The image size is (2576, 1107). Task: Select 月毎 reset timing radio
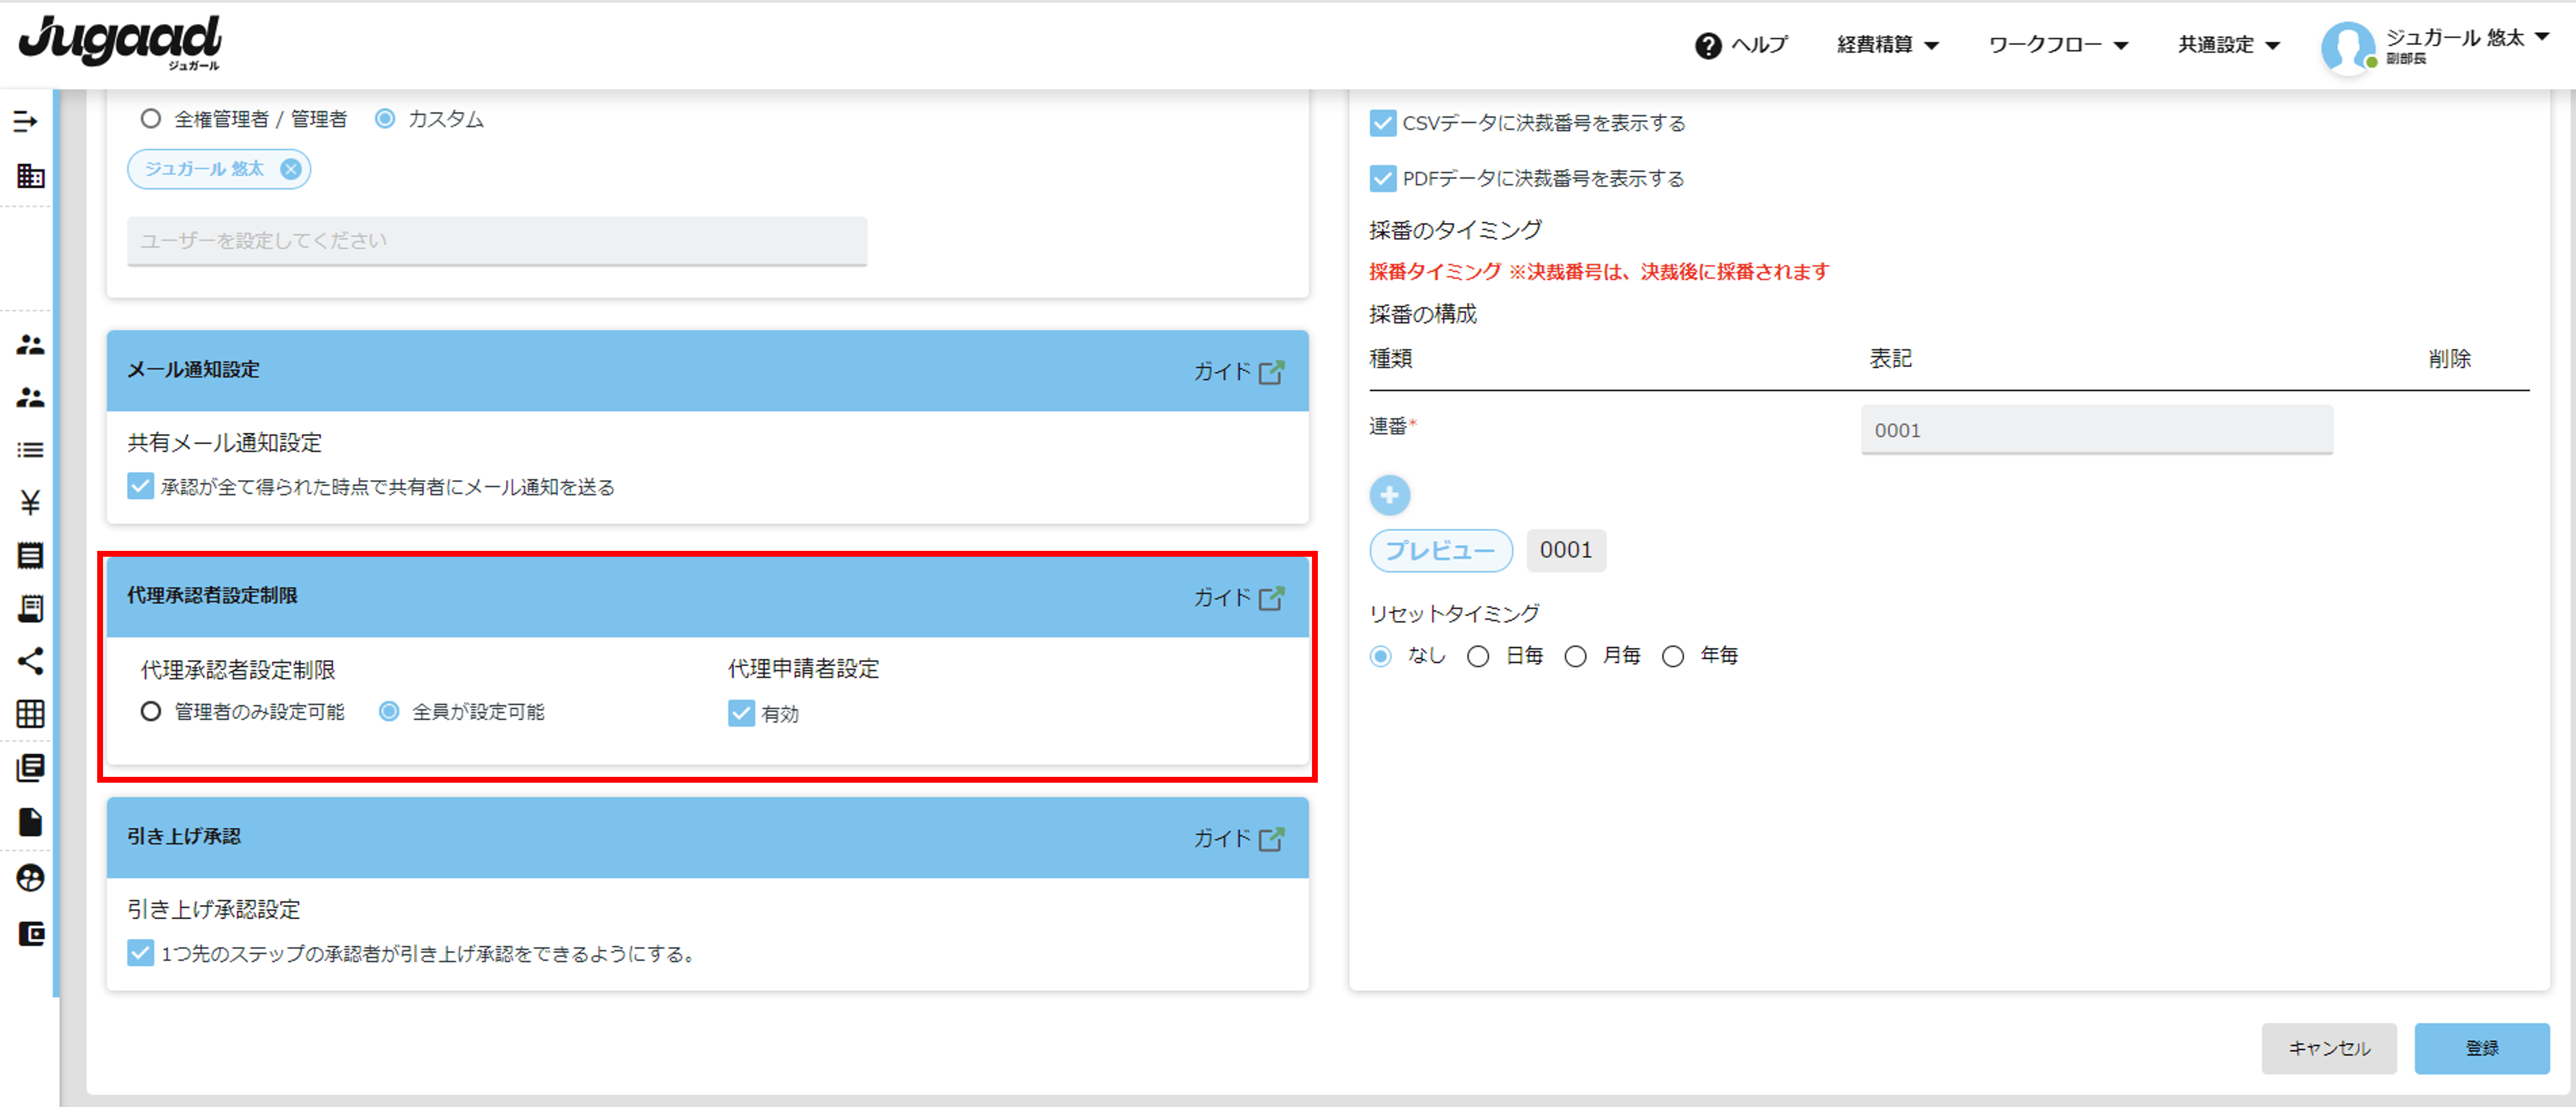[x=1575, y=656]
